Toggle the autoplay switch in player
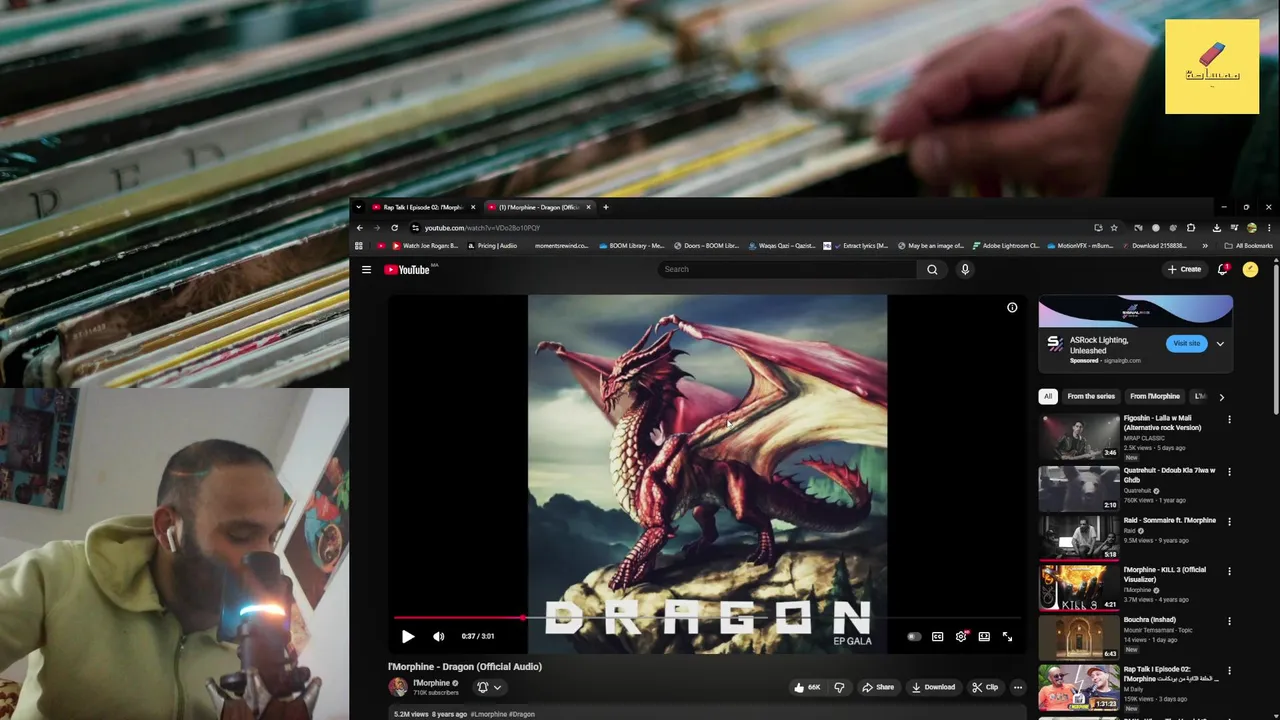This screenshot has width=1280, height=720. point(914,636)
